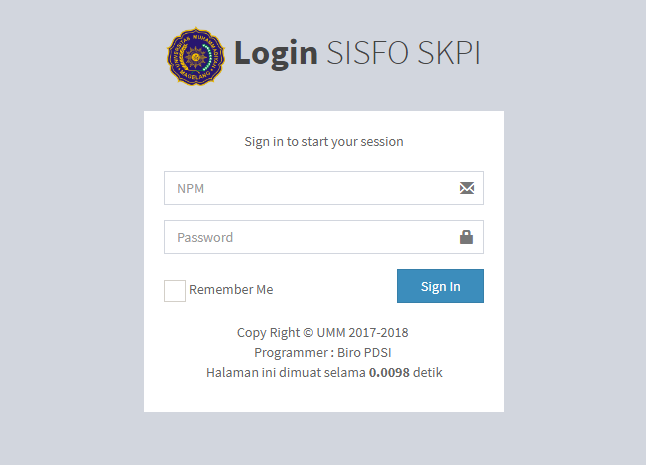The width and height of the screenshot is (646, 465).
Task: Click the SISFO SKPI portion of the title
Action: 403,53
